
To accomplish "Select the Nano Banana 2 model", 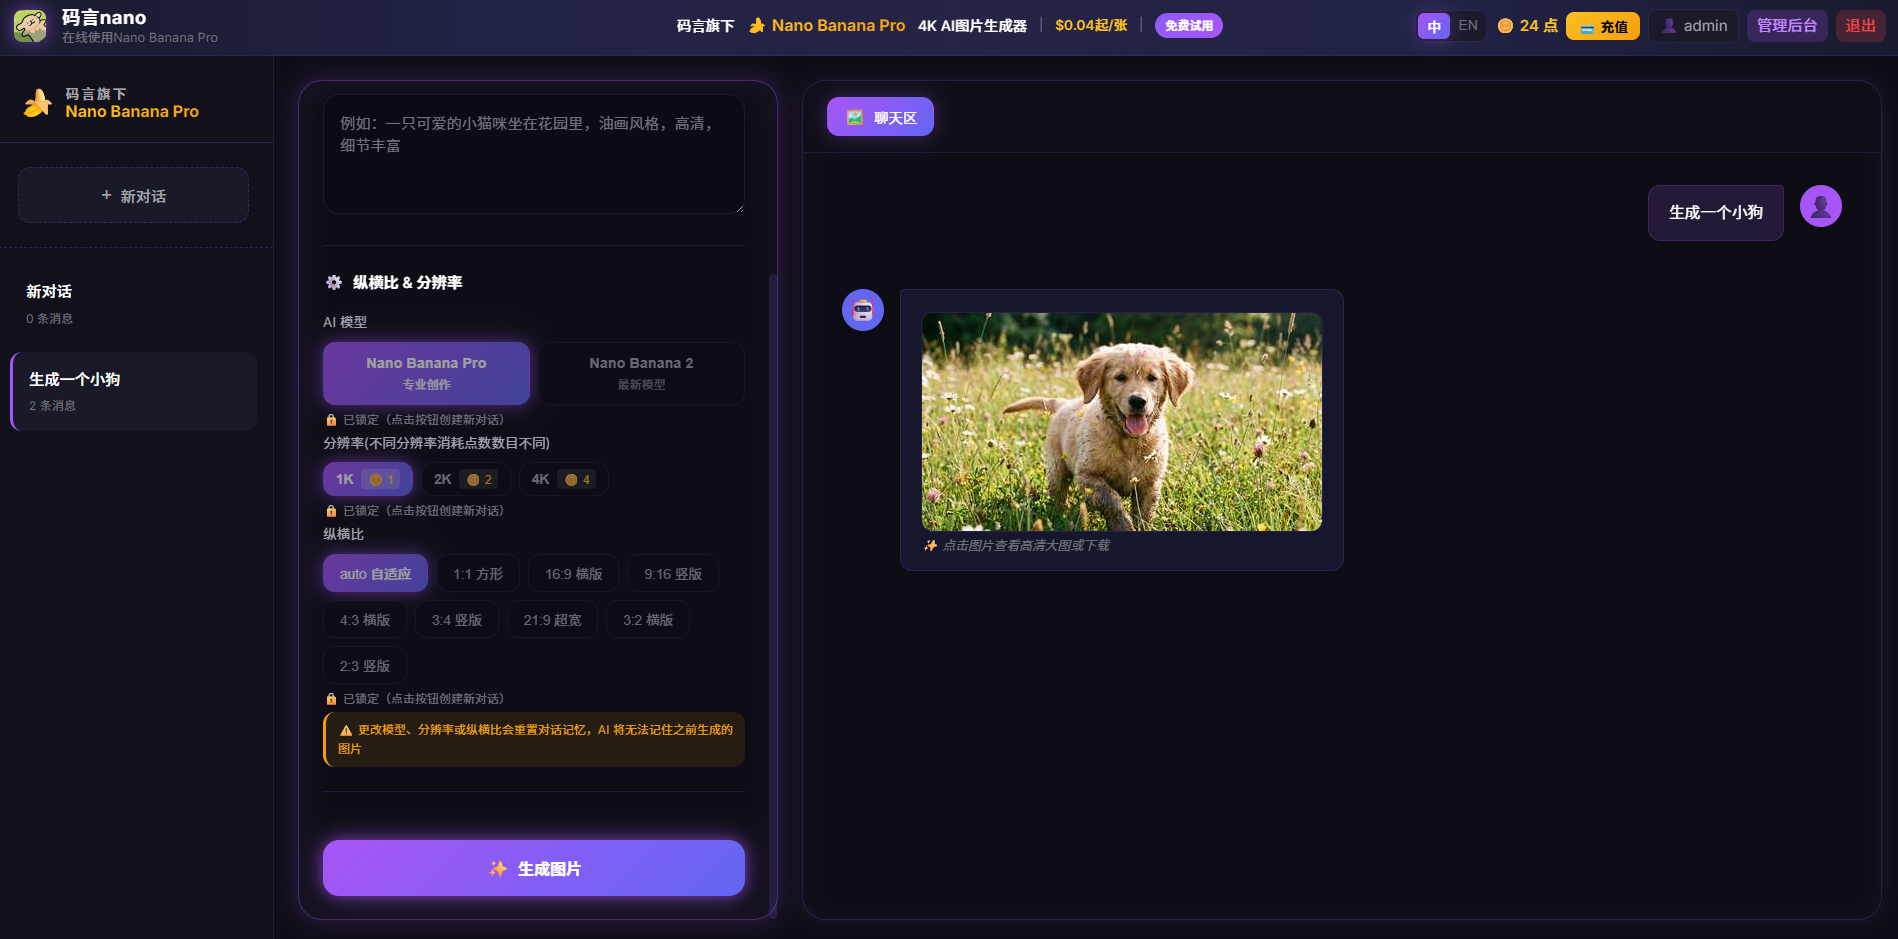I will click(x=641, y=373).
